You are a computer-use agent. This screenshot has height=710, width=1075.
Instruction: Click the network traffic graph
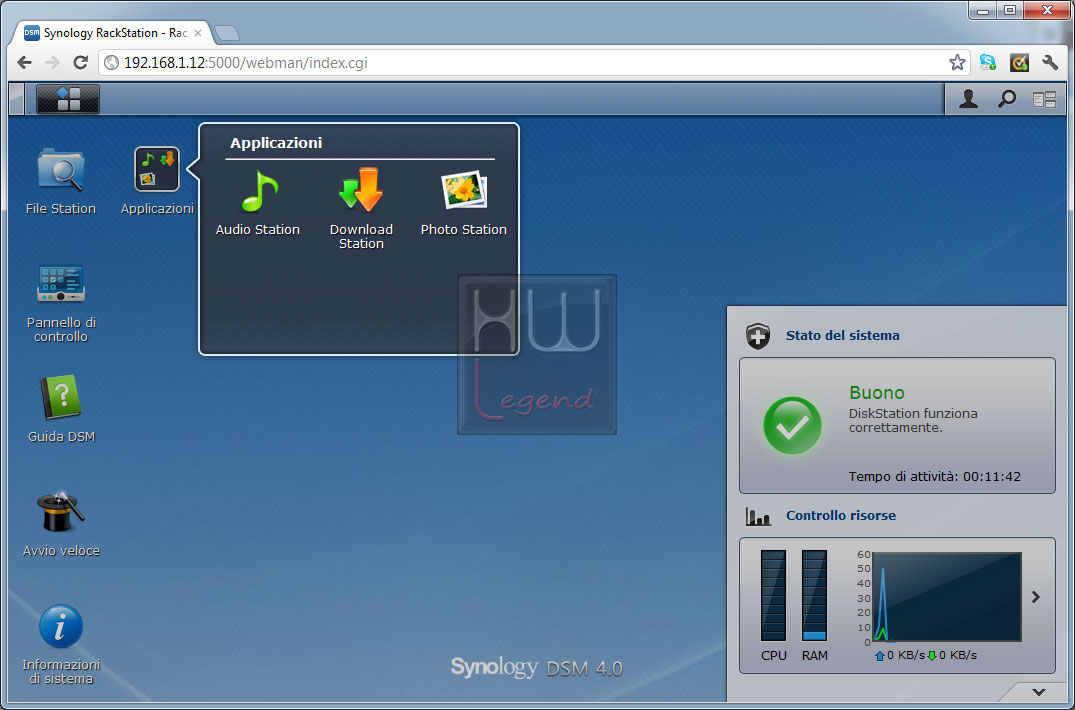point(947,597)
